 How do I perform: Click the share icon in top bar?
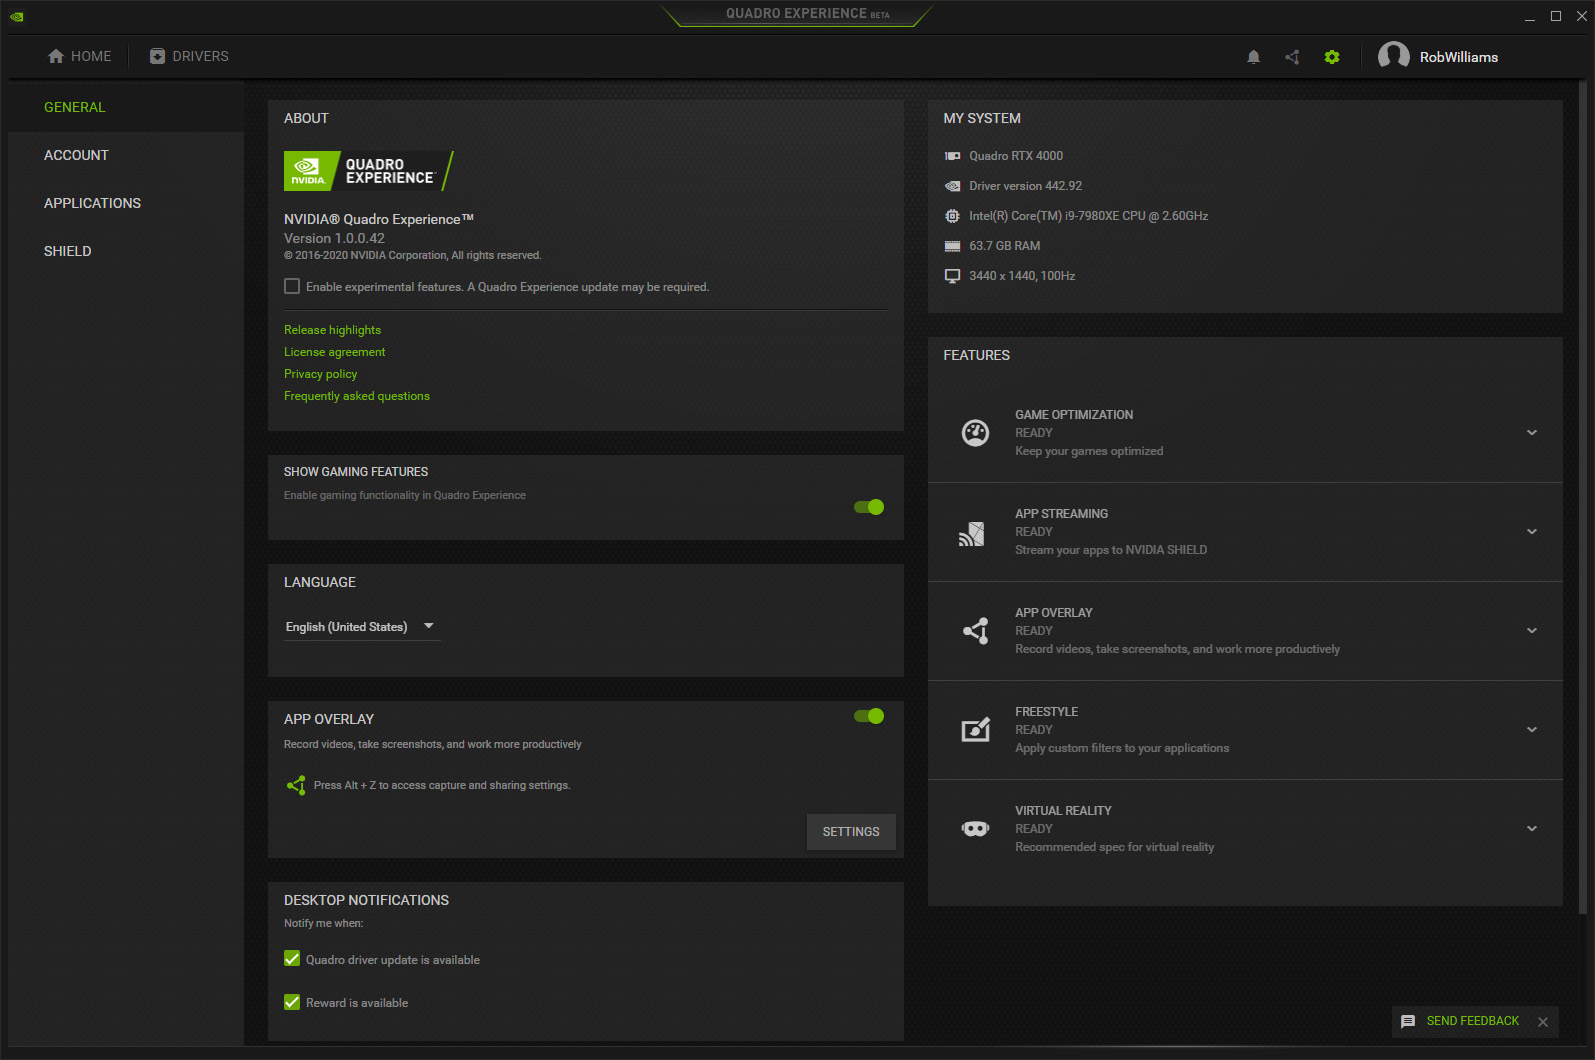(1292, 57)
